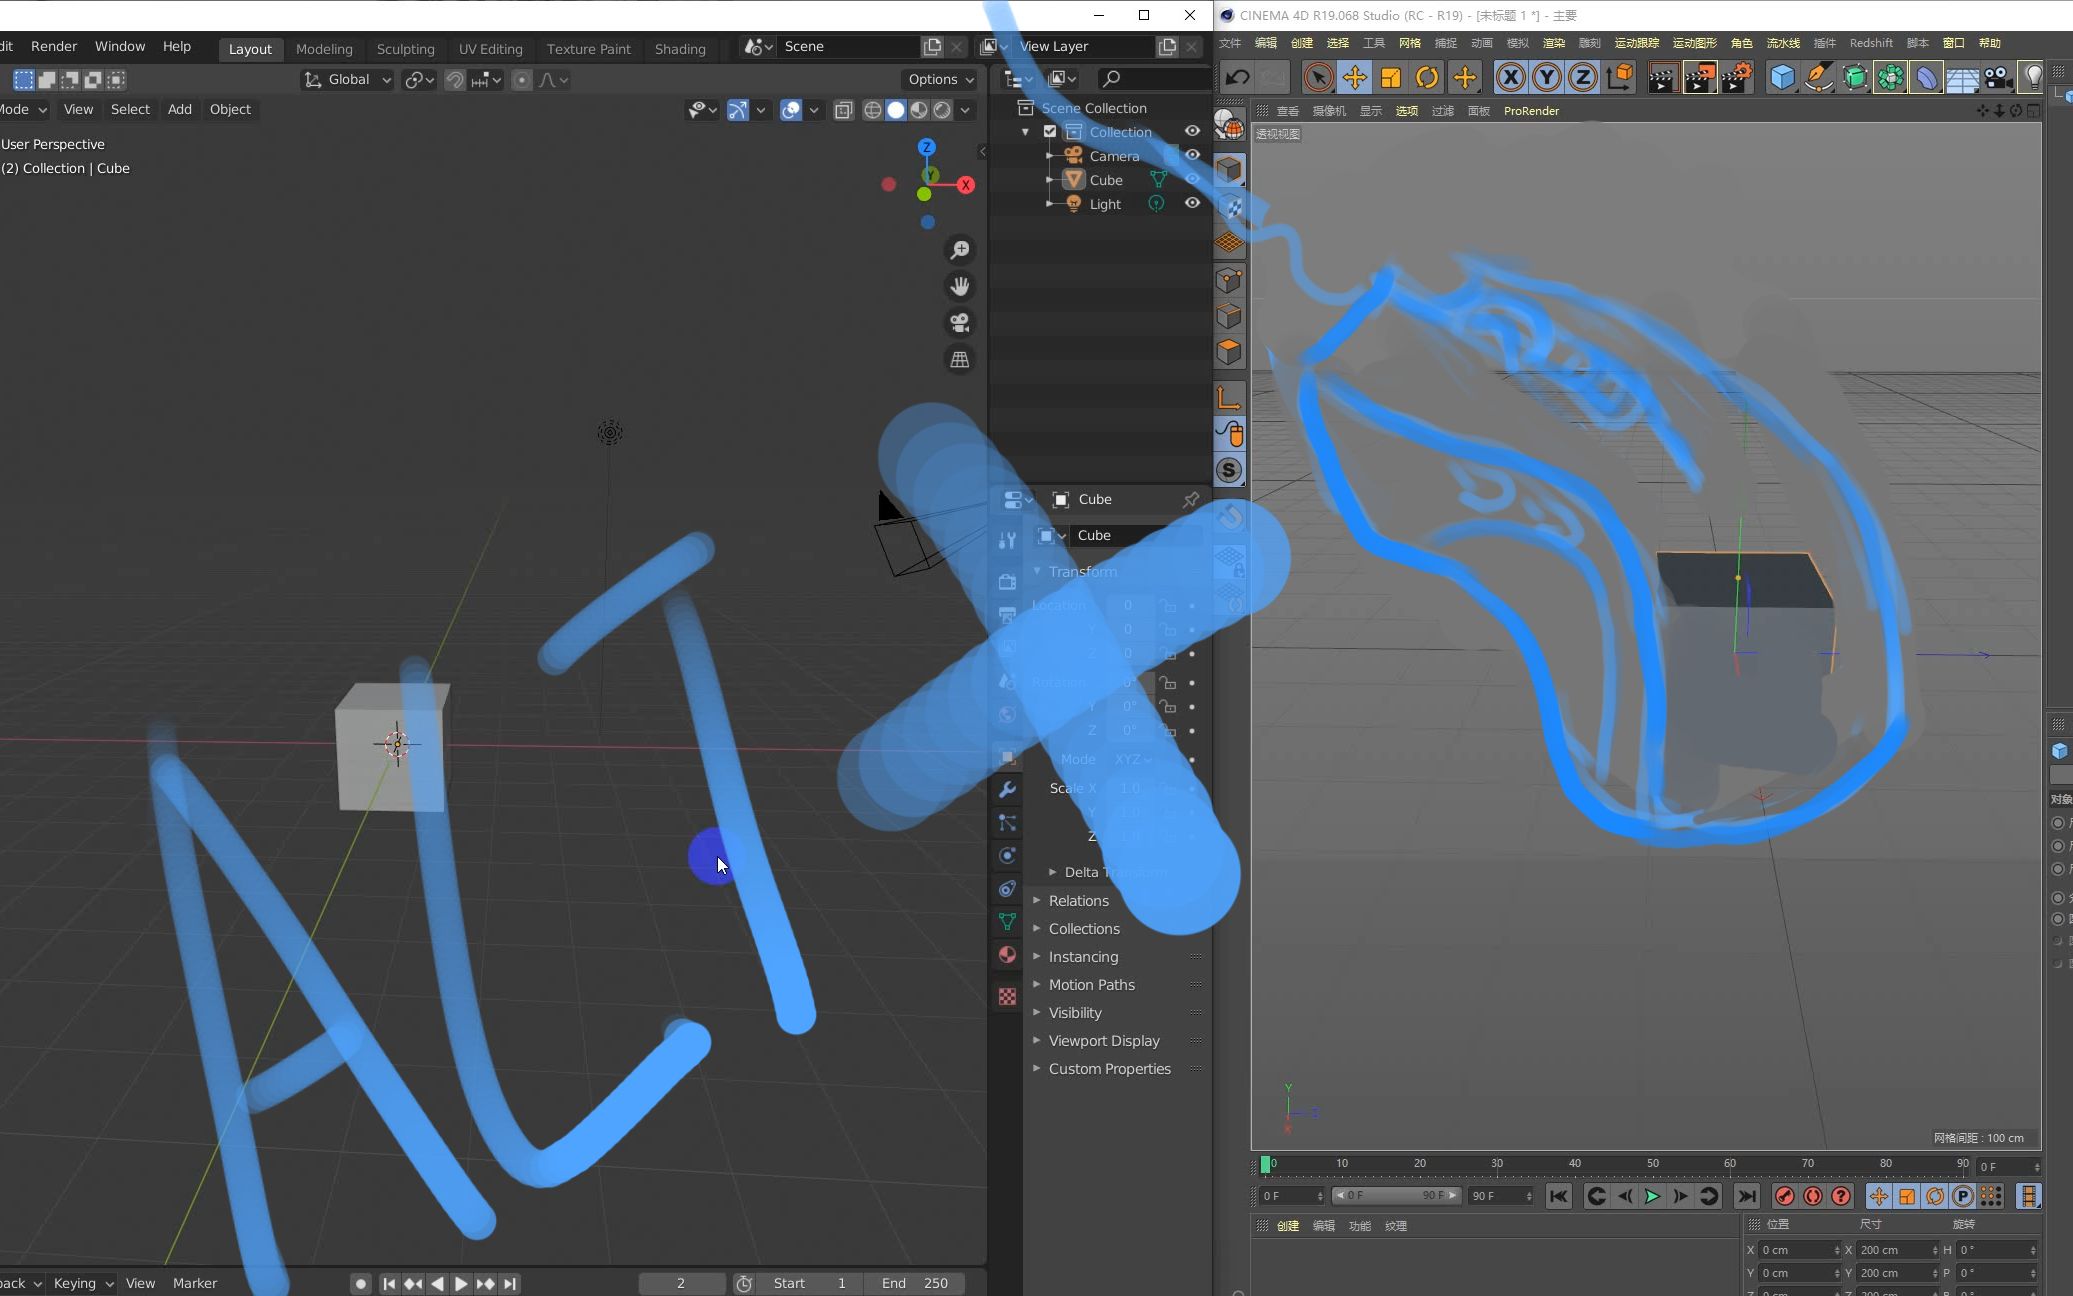Open the rotation Mode XYZ dropdown

1131,759
